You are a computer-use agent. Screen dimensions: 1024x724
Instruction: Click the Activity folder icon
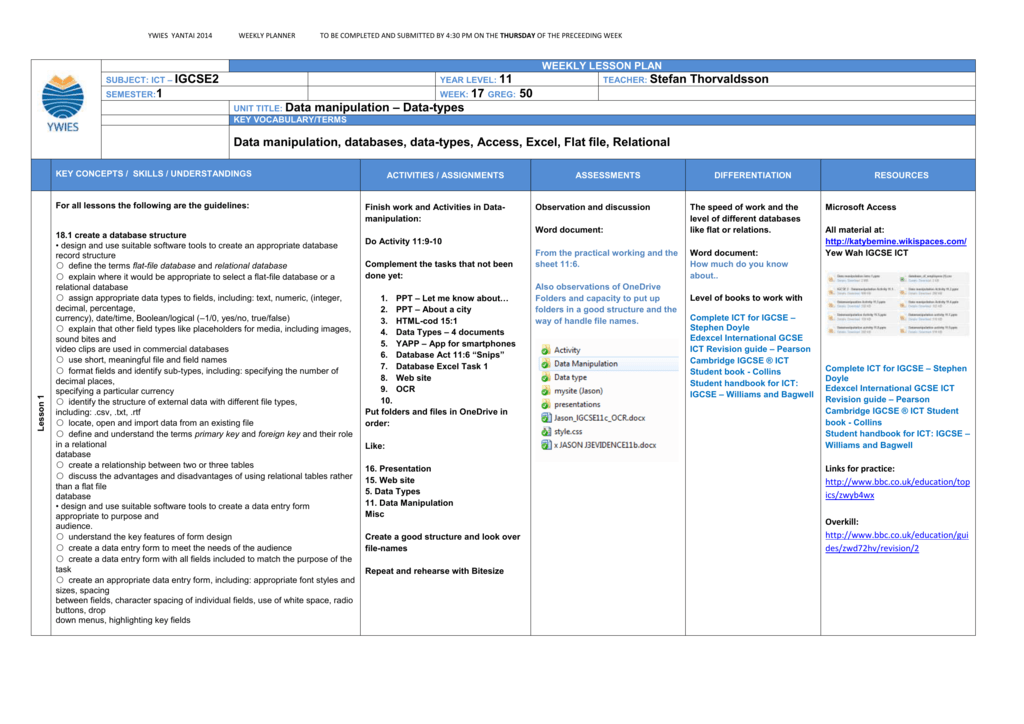pyautogui.click(x=545, y=351)
